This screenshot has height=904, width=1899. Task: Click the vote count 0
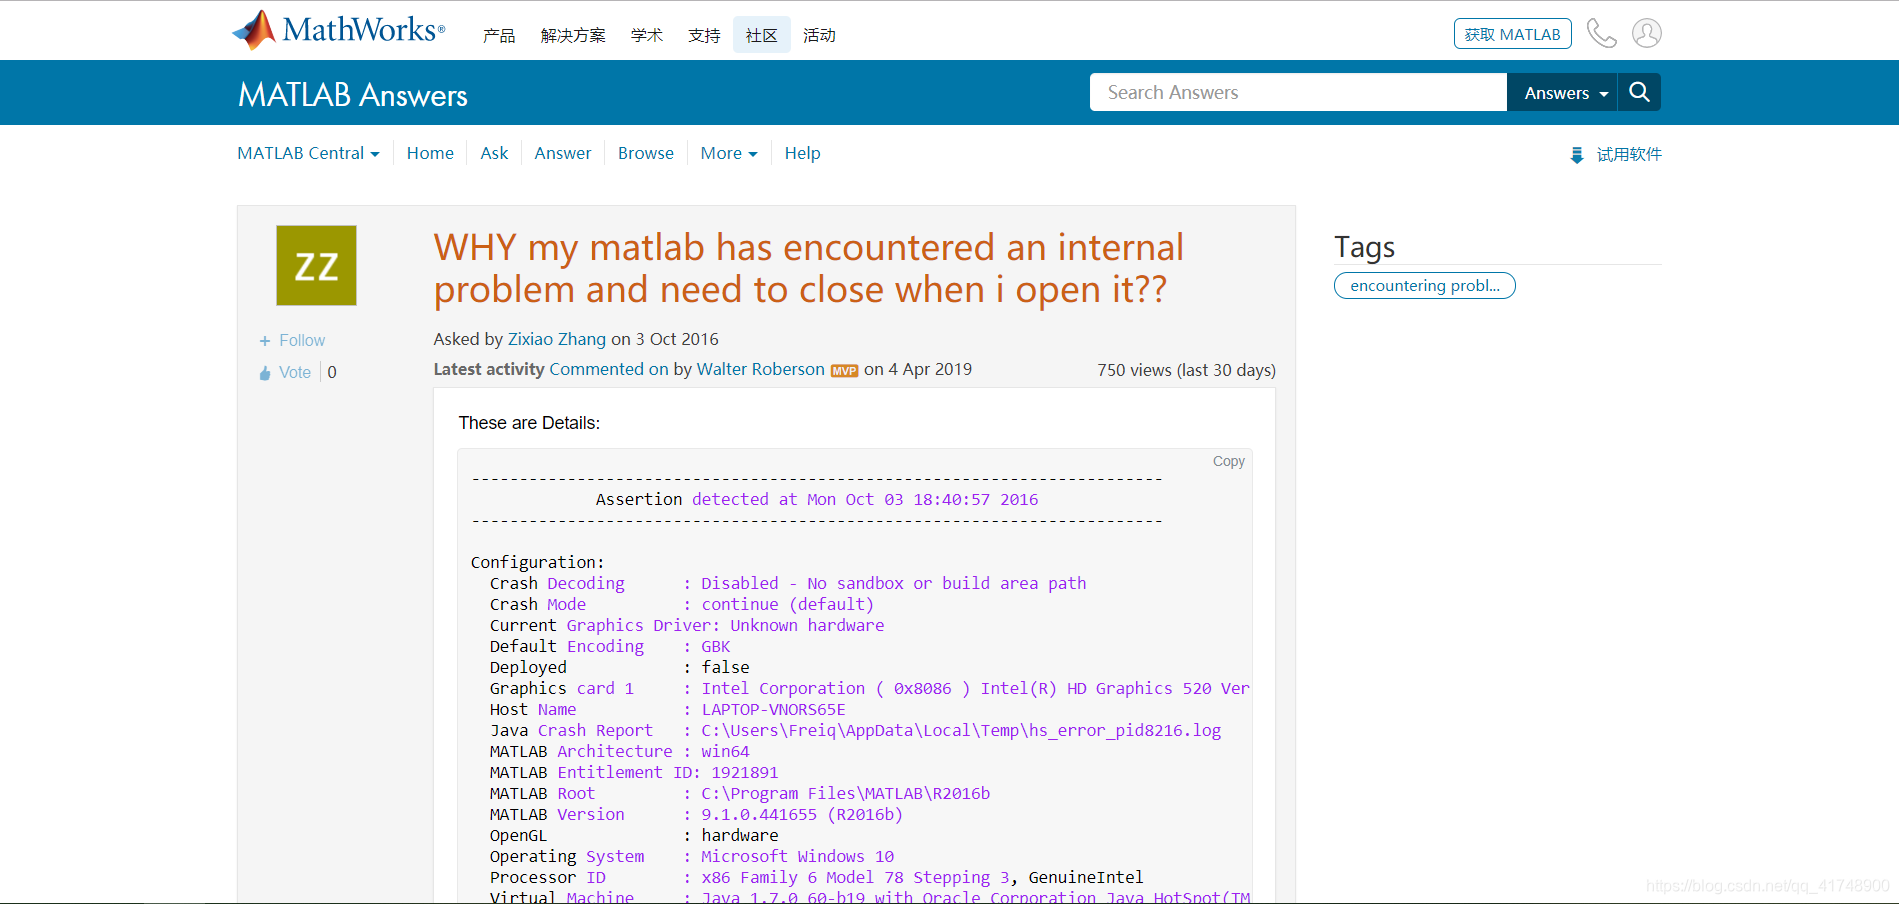point(332,373)
